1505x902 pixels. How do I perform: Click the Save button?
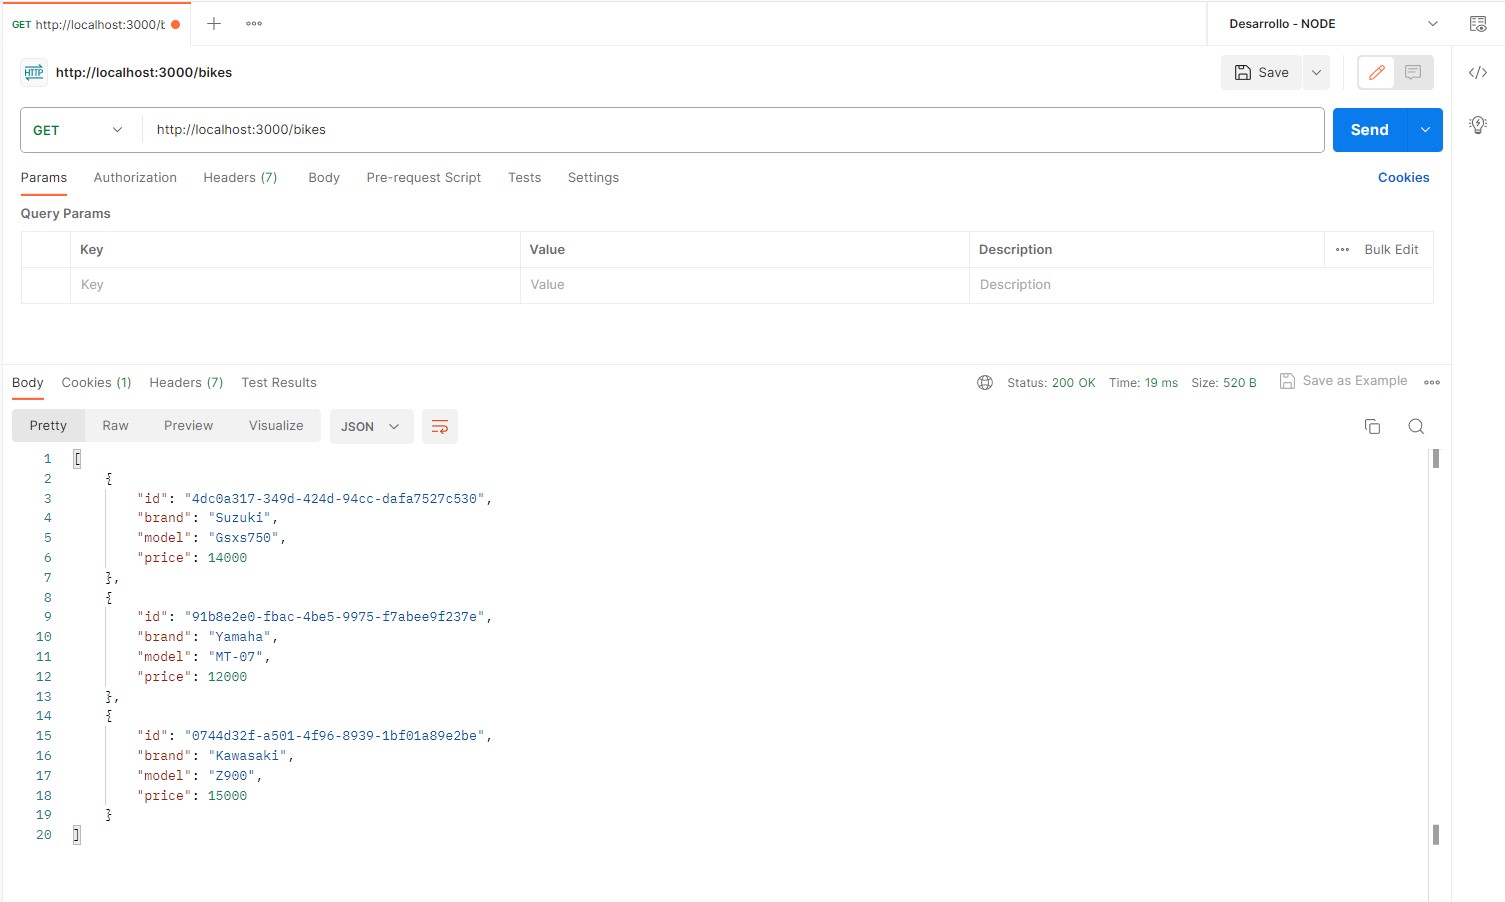coord(1261,72)
